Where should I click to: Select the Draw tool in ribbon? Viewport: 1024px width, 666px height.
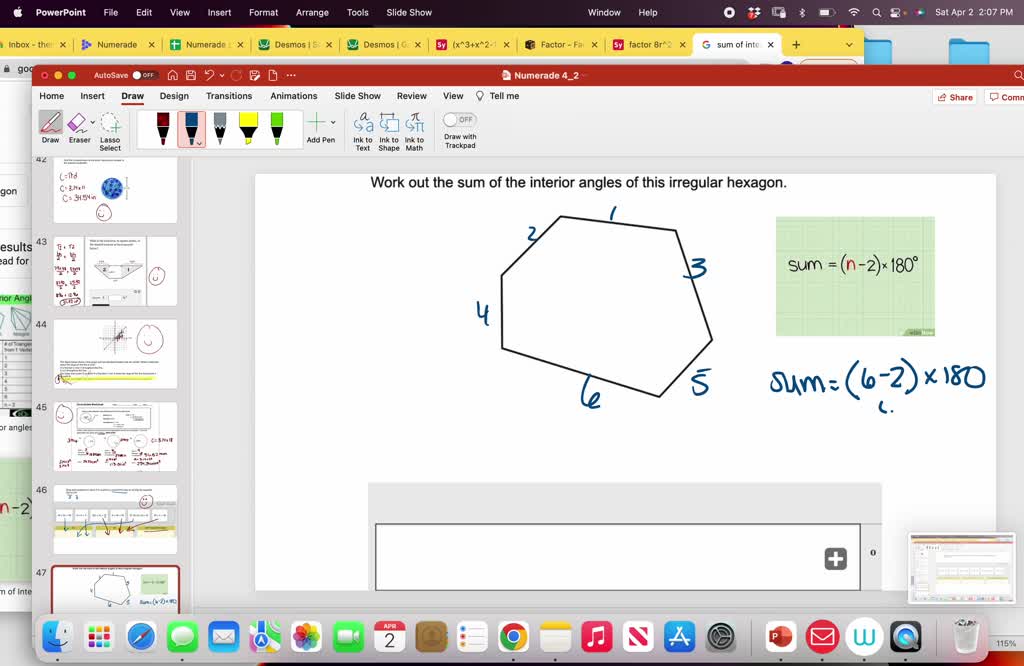click(50, 127)
